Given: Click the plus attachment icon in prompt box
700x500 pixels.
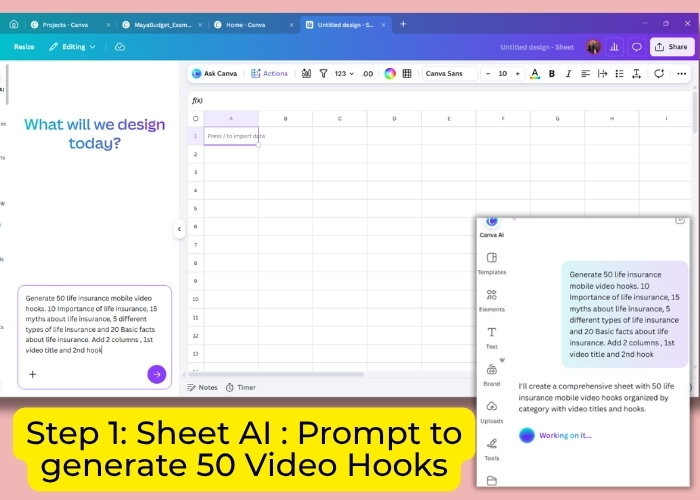Looking at the screenshot, I should pyautogui.click(x=33, y=375).
